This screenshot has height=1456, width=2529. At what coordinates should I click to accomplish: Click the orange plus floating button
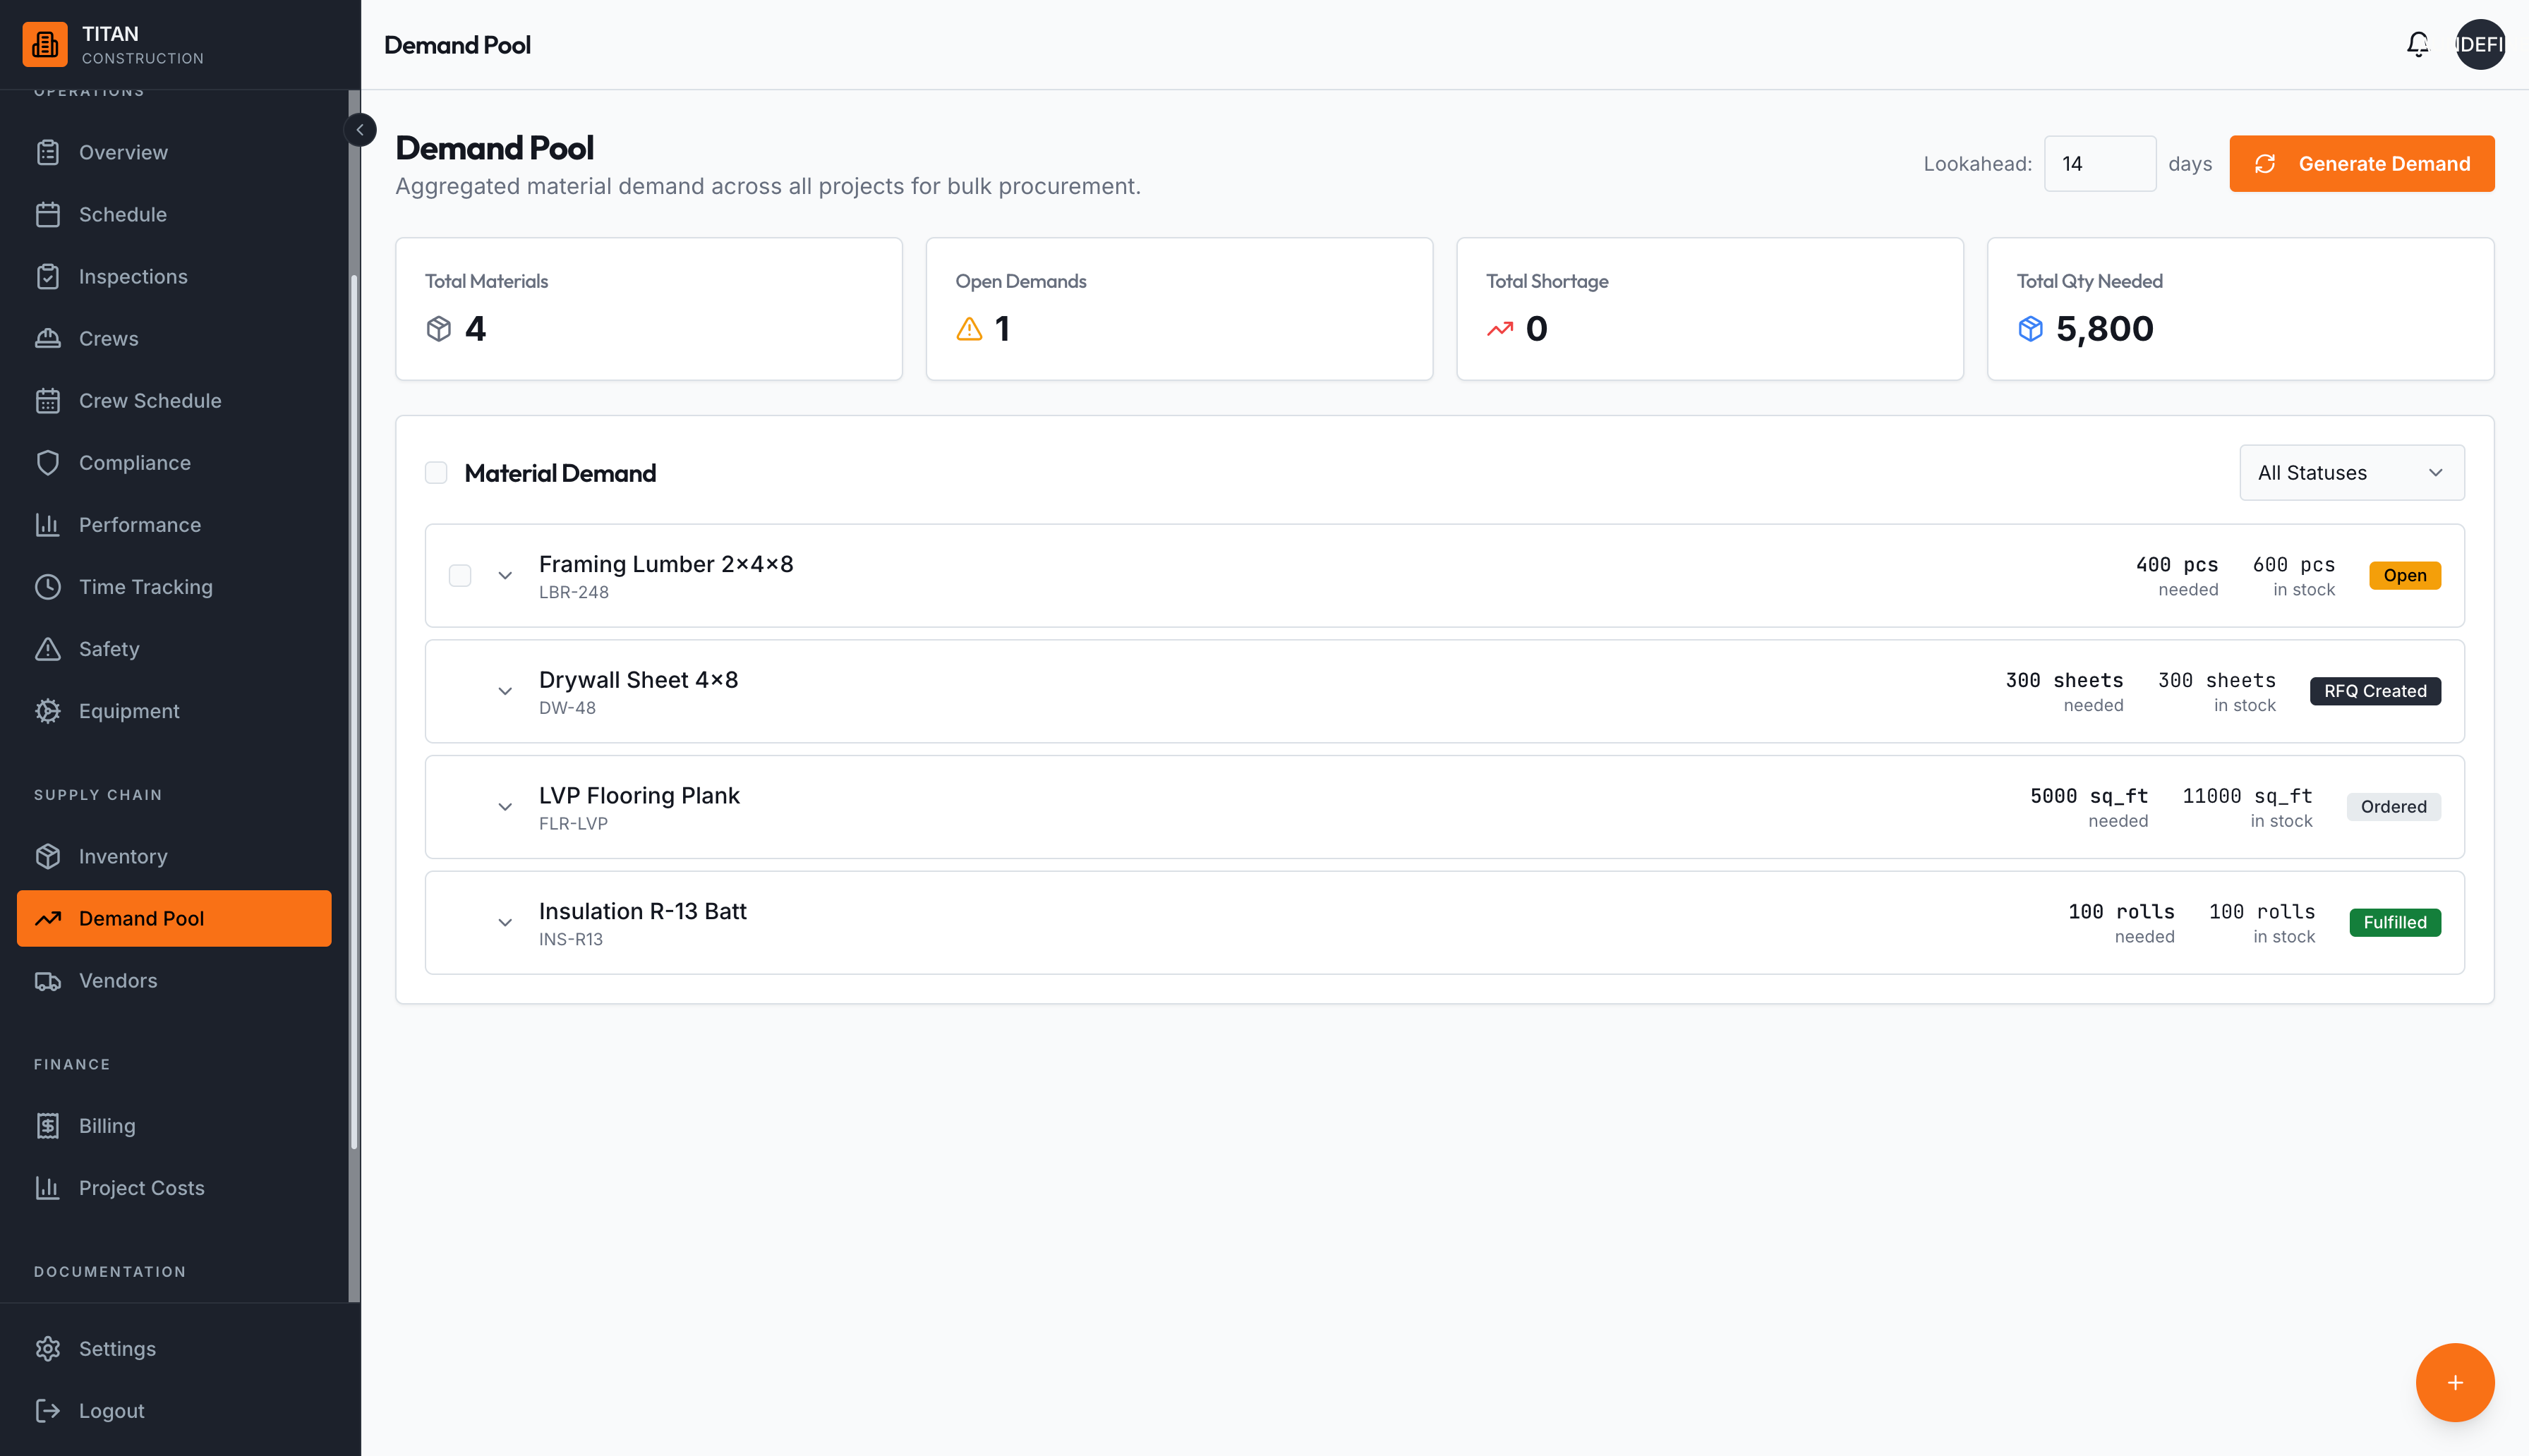pos(2454,1382)
